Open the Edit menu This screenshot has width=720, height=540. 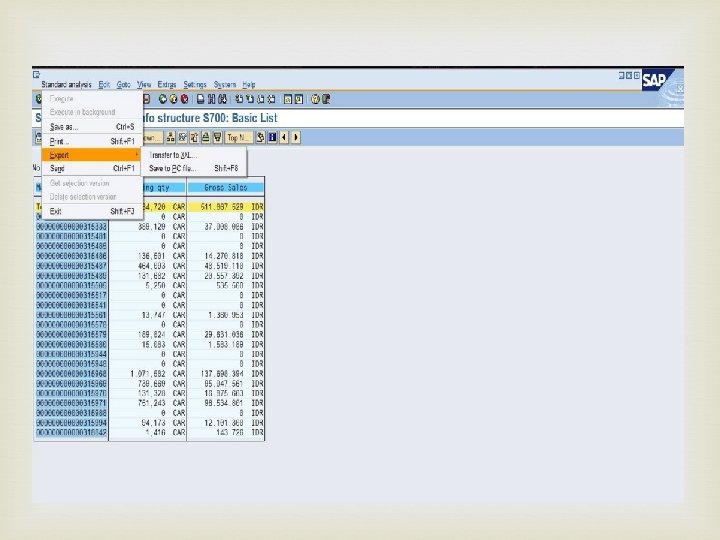pyautogui.click(x=104, y=84)
